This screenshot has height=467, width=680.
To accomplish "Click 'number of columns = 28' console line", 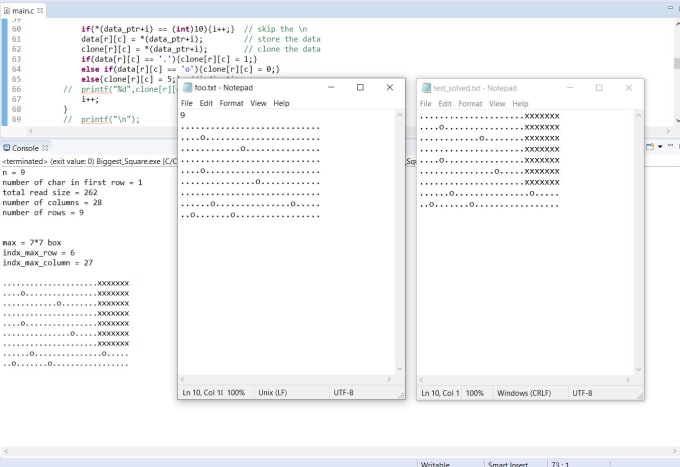I will 52,202.
